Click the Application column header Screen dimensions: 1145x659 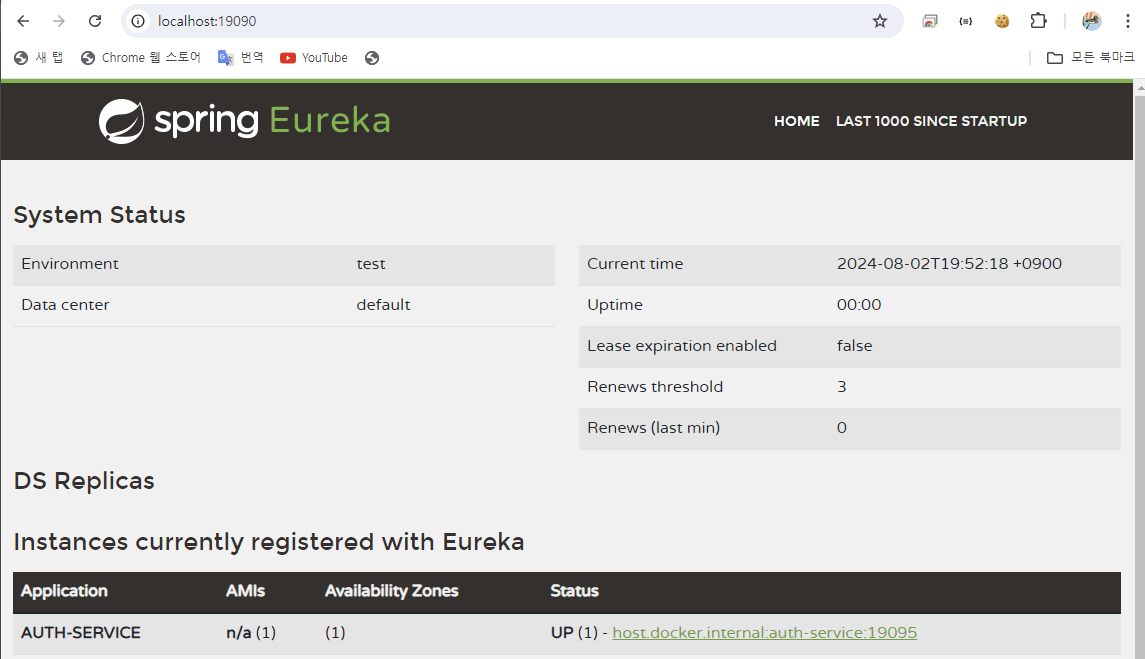coord(64,591)
